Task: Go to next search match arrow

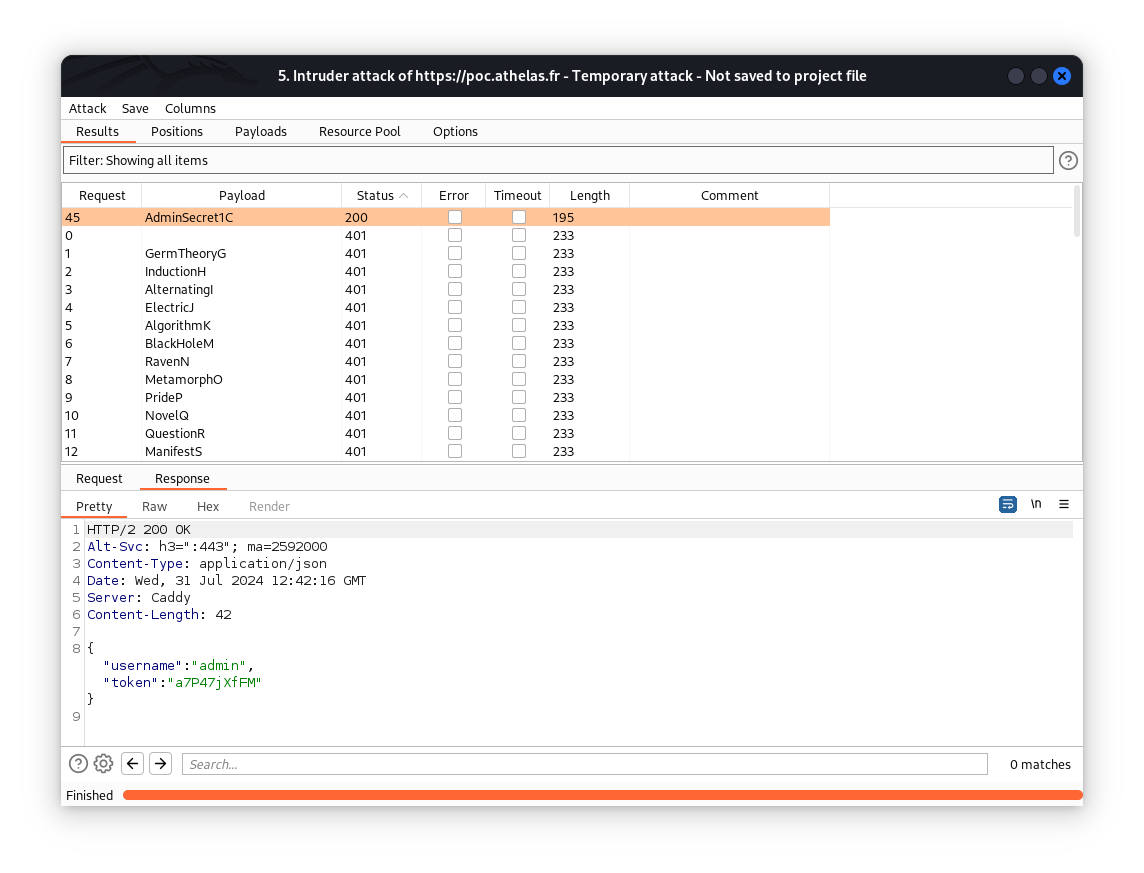Action: [x=160, y=764]
